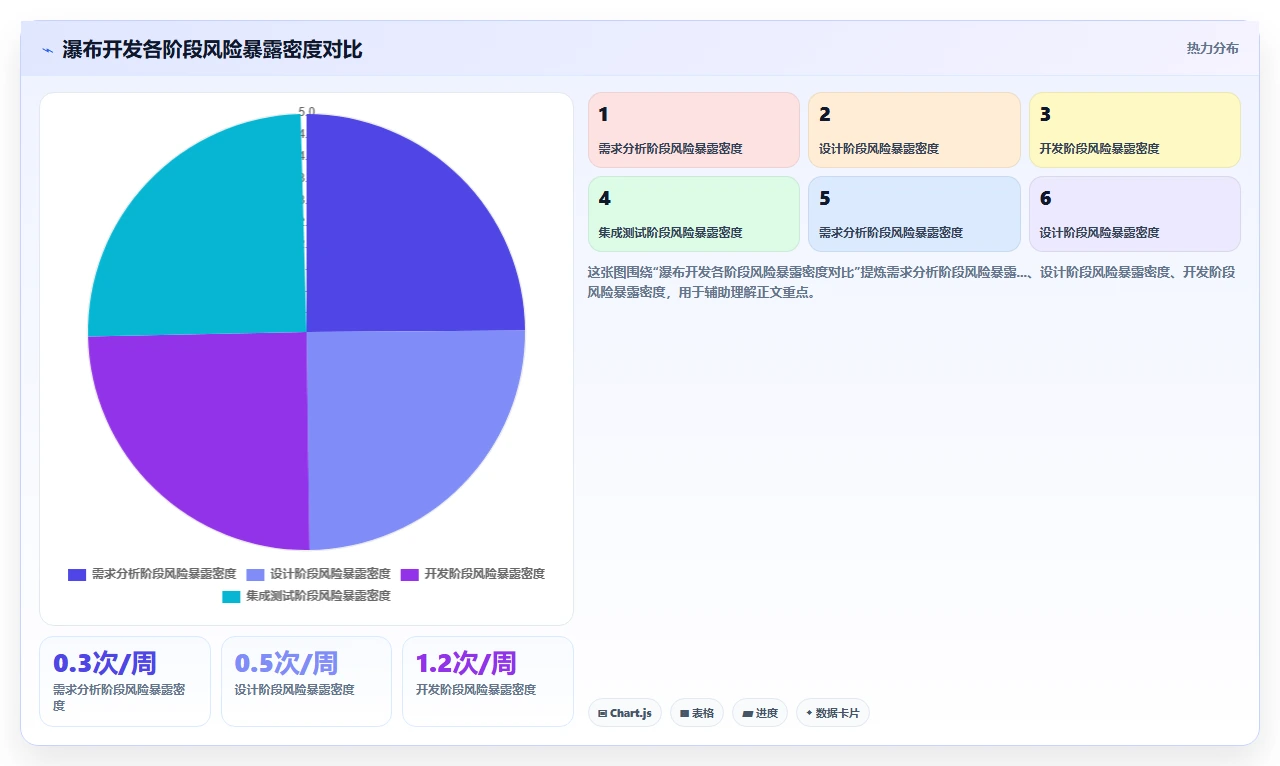Click the 开发阶段风险暴露密度 legend label text

click(485, 574)
